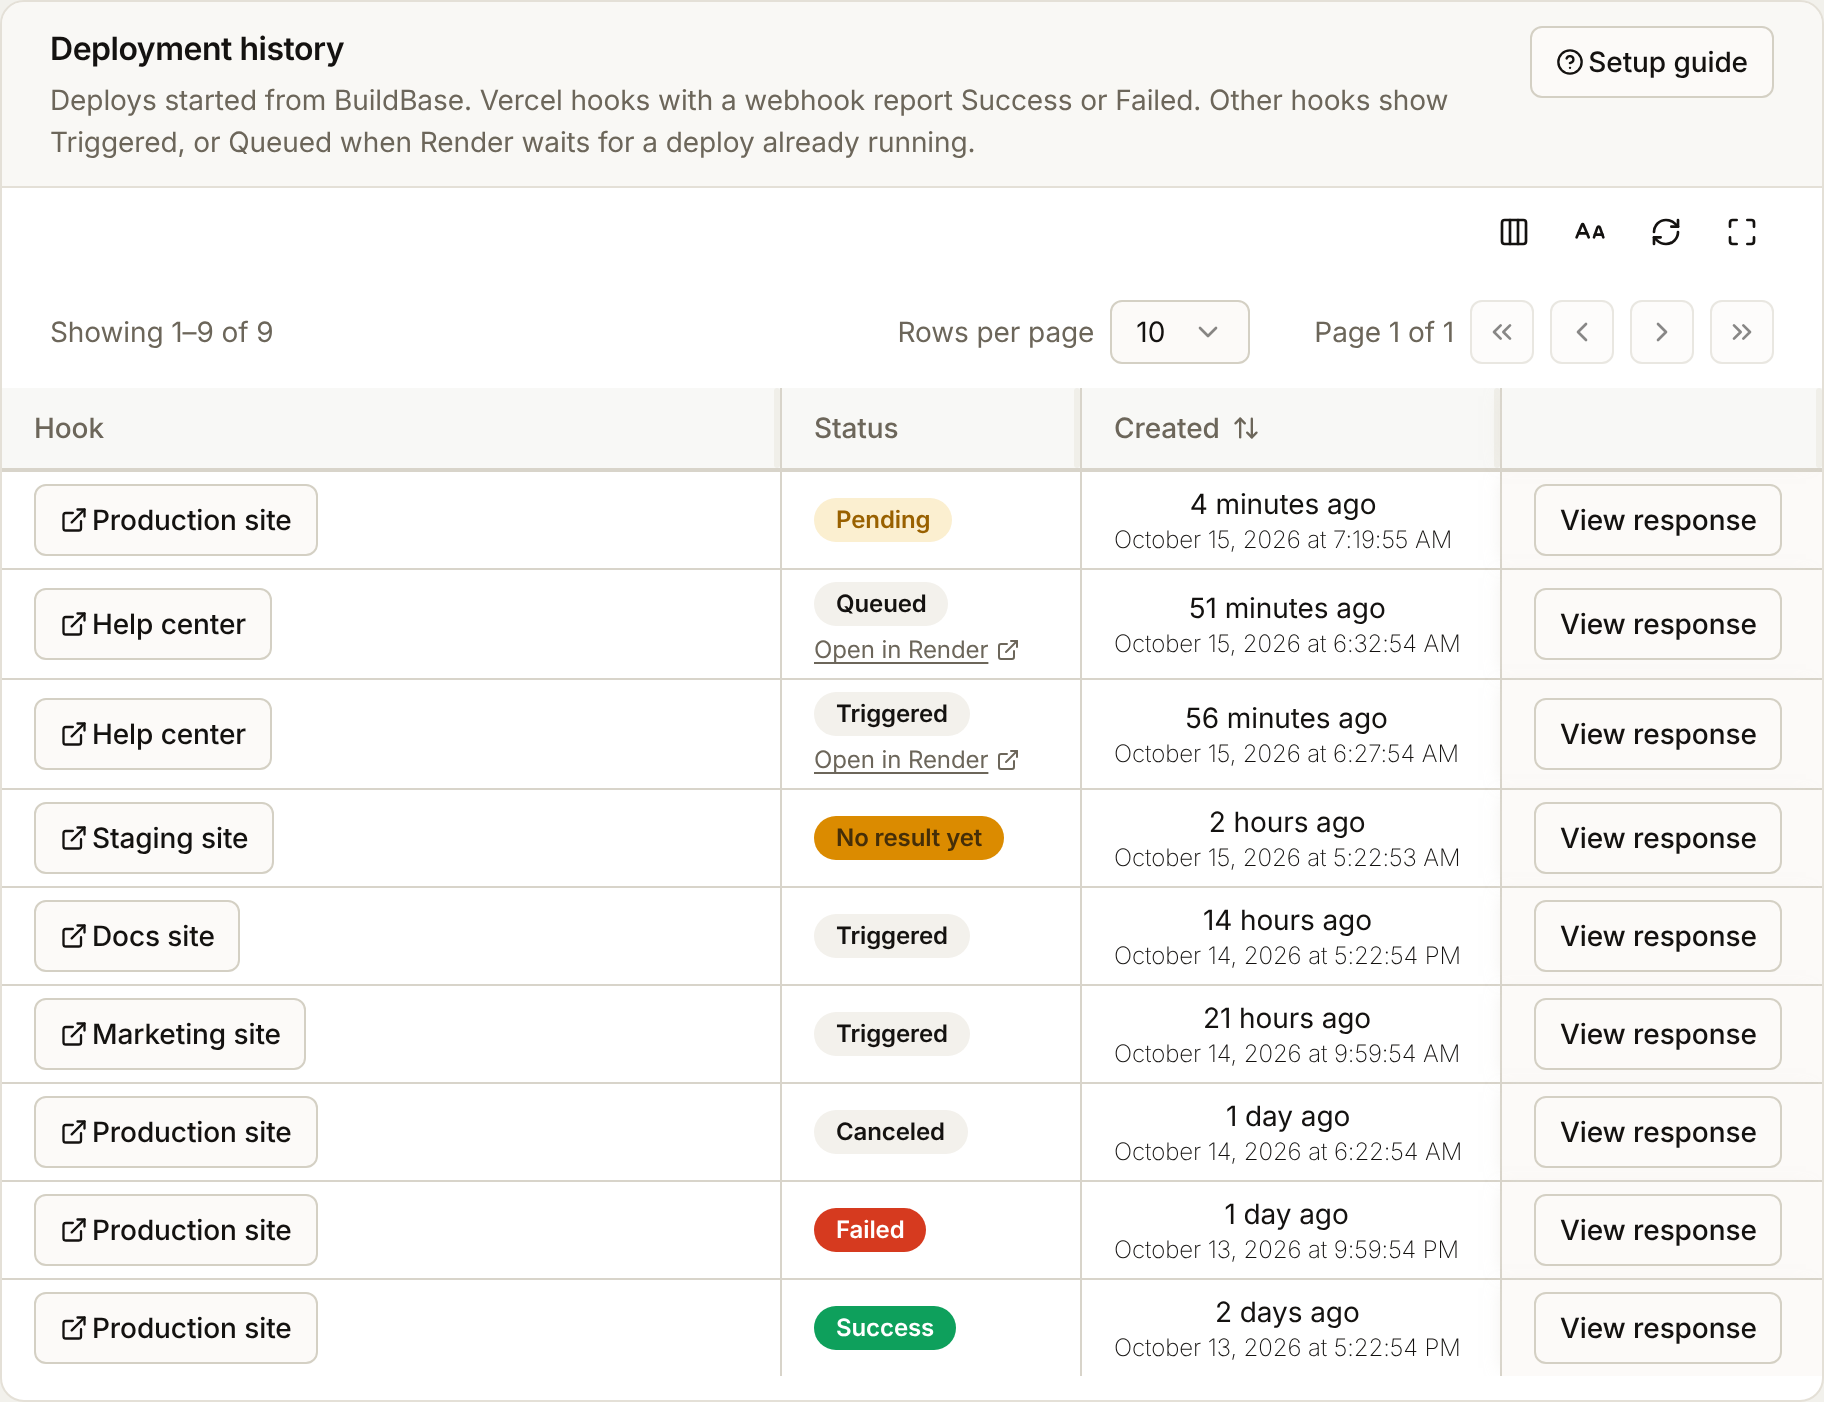This screenshot has height=1402, width=1824.
Task: Go to previous page of results
Action: [1582, 332]
